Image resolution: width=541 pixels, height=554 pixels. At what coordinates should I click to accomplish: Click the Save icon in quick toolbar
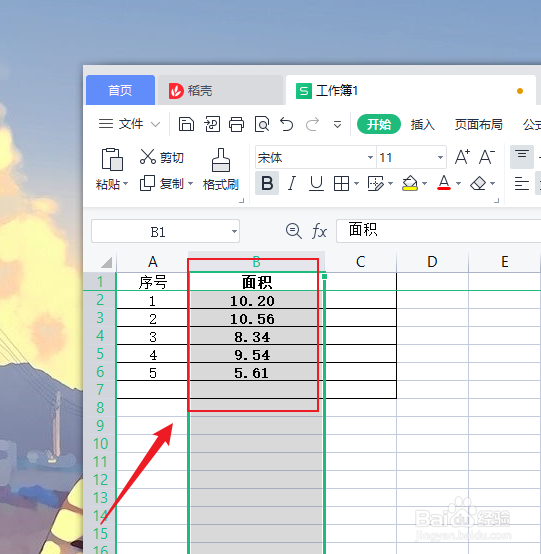186,124
